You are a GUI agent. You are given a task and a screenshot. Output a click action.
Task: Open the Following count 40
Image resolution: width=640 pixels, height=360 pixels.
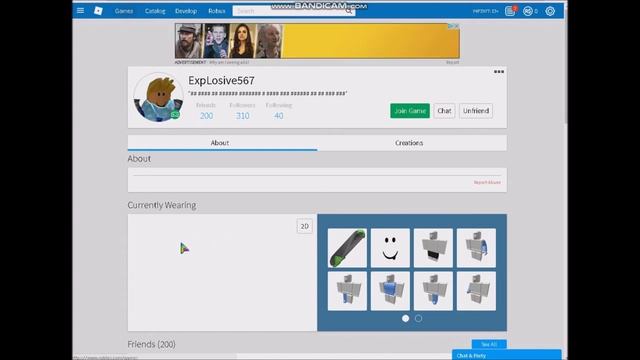tap(278, 116)
